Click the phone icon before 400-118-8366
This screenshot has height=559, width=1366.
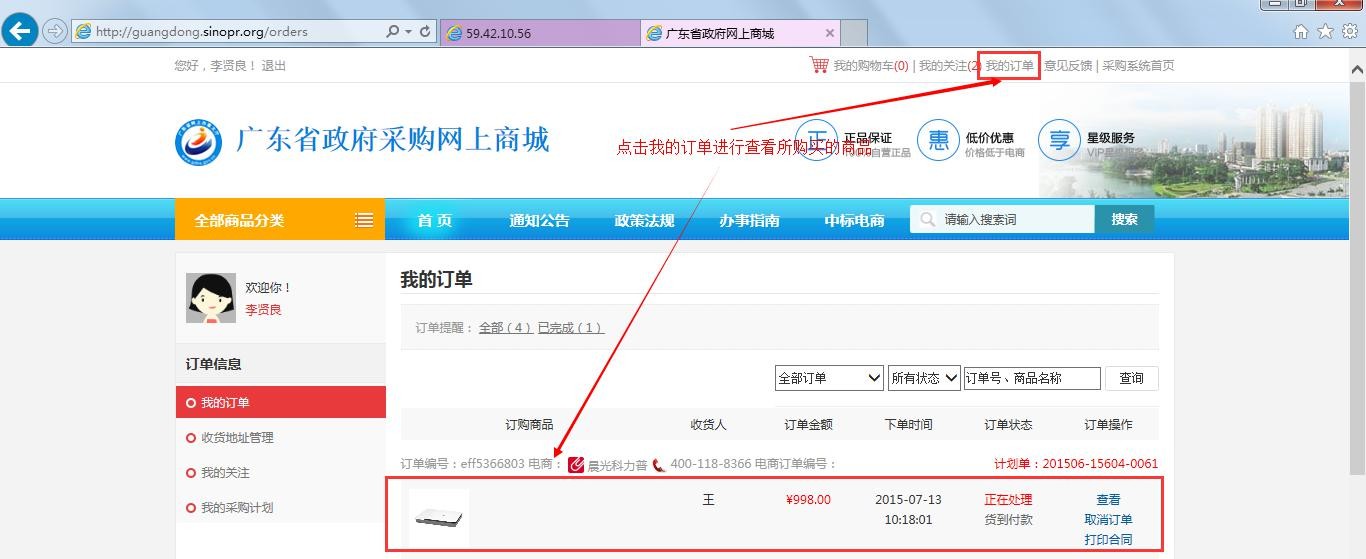click(x=659, y=465)
